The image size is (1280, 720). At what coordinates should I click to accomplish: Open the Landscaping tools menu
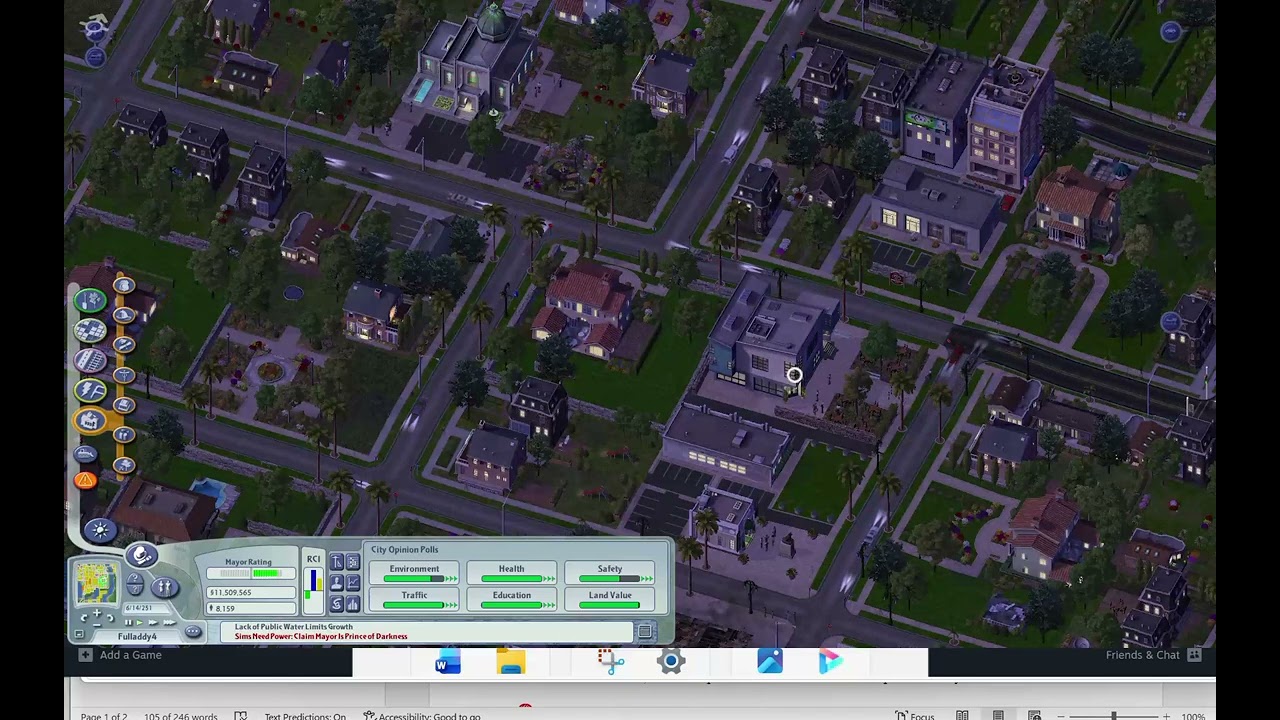click(90, 300)
